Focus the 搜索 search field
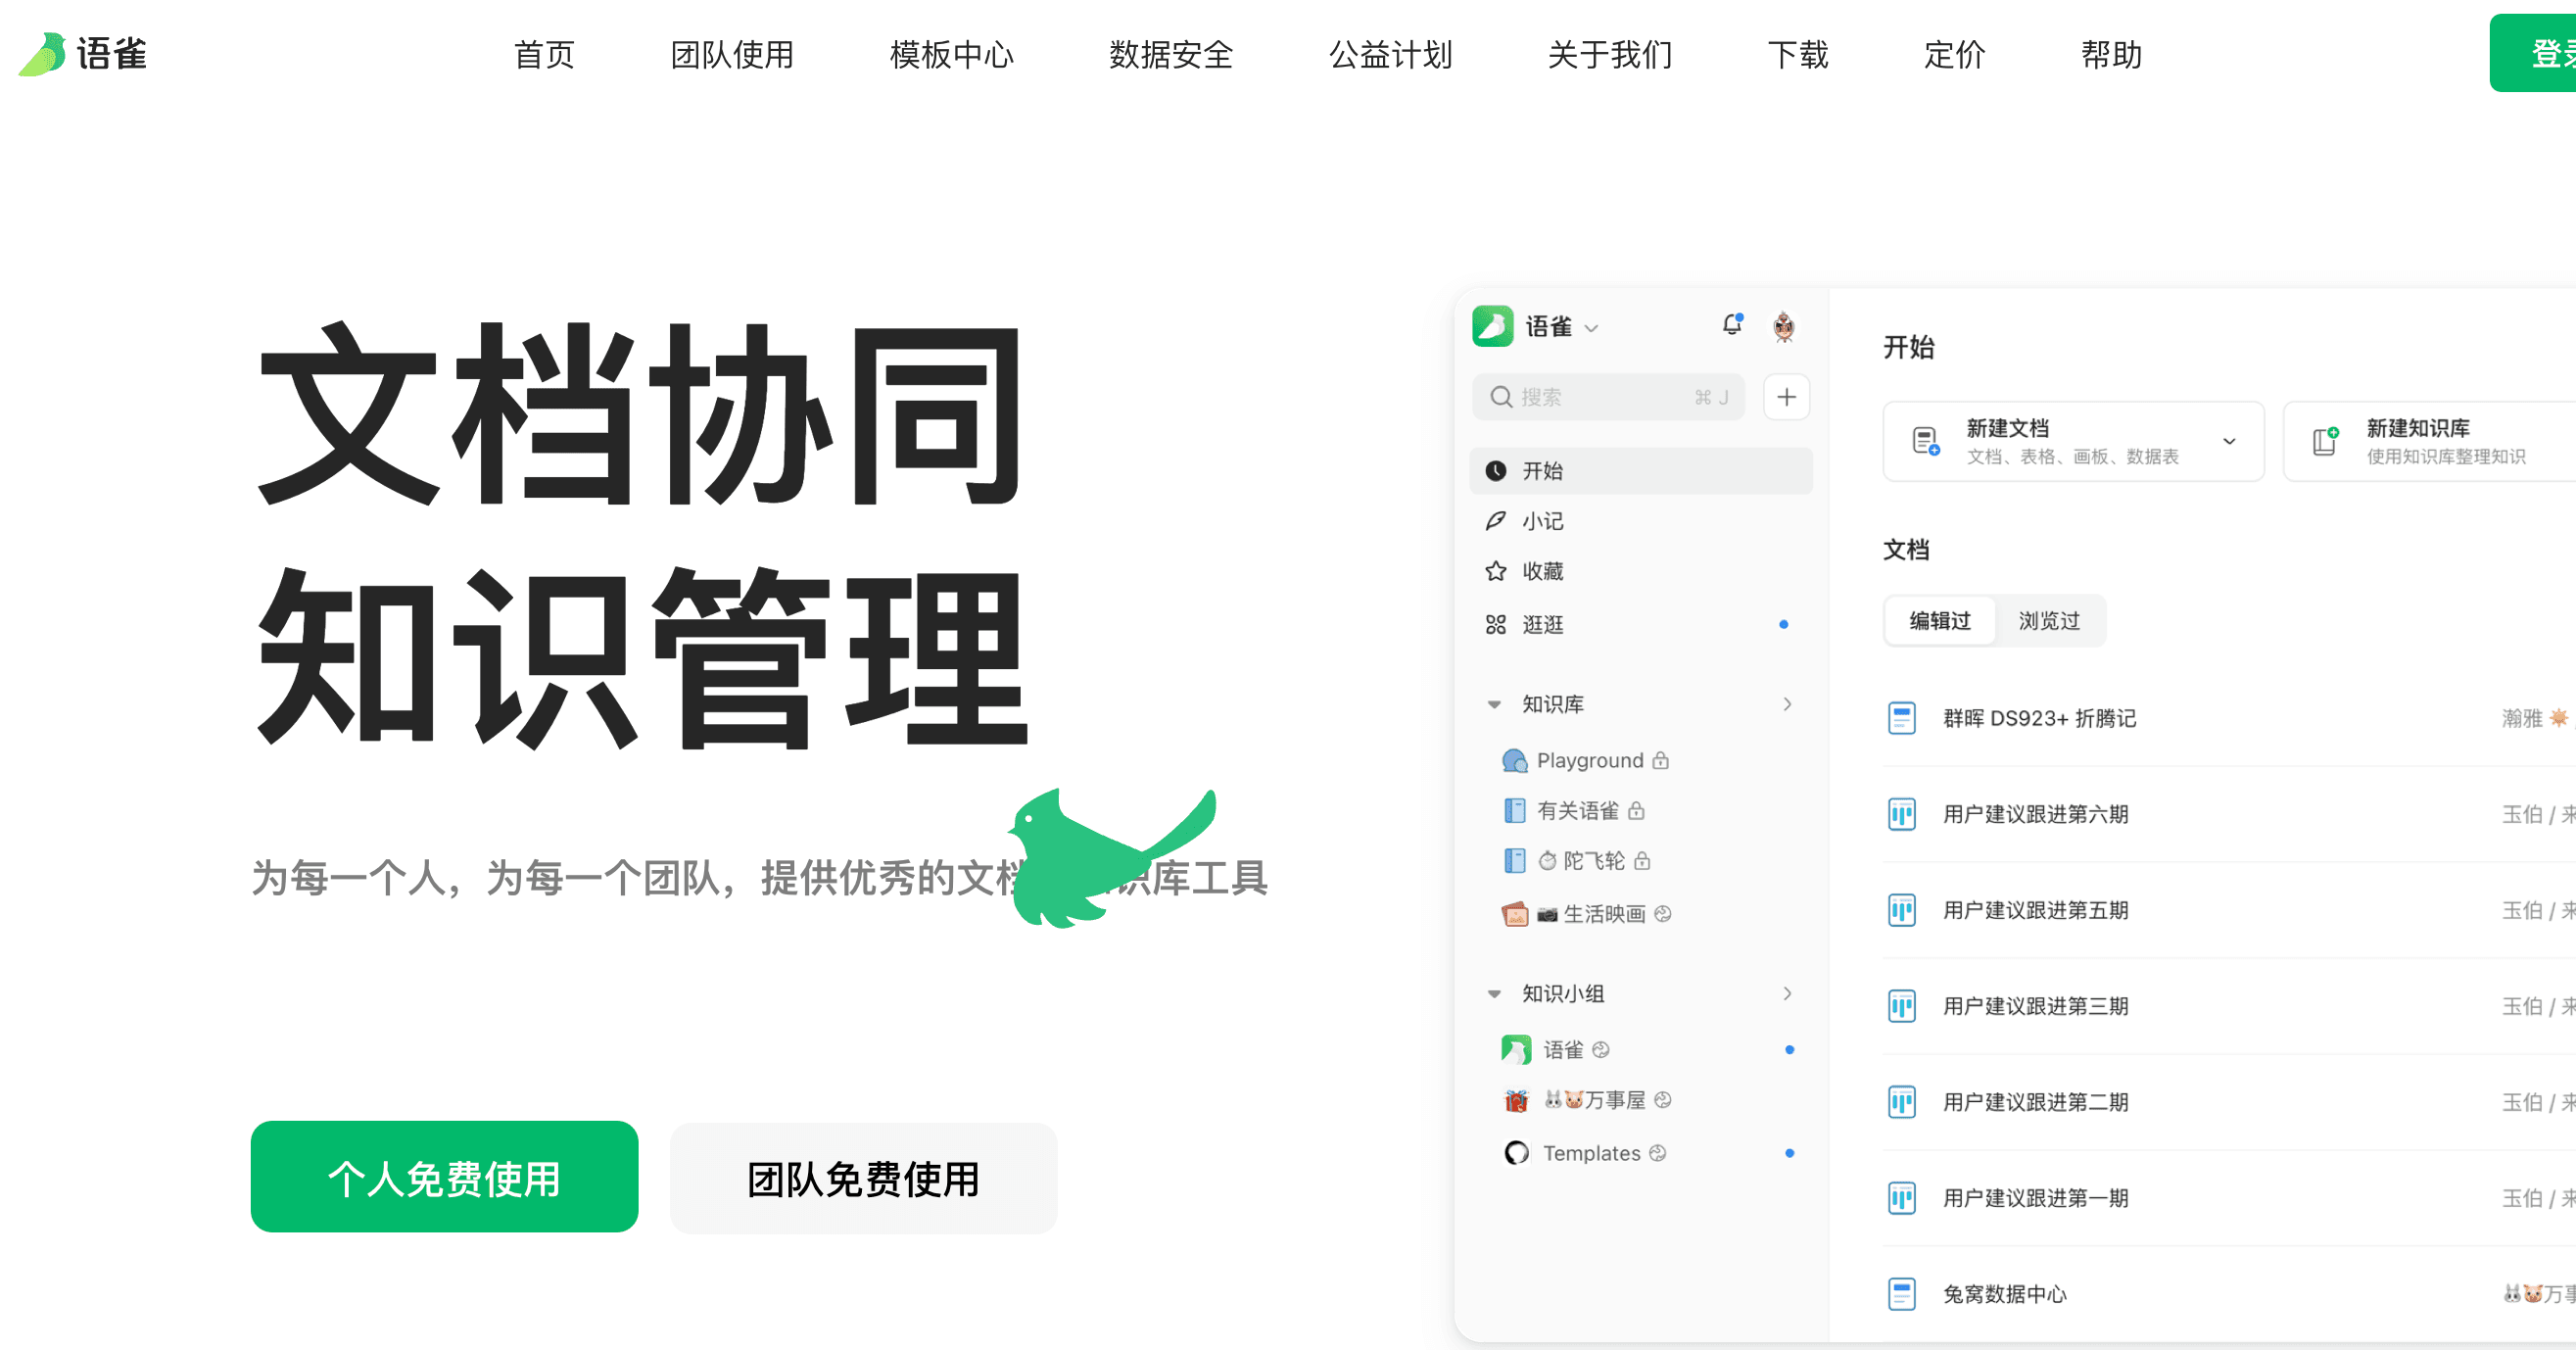The height and width of the screenshot is (1350, 2576). [1608, 397]
